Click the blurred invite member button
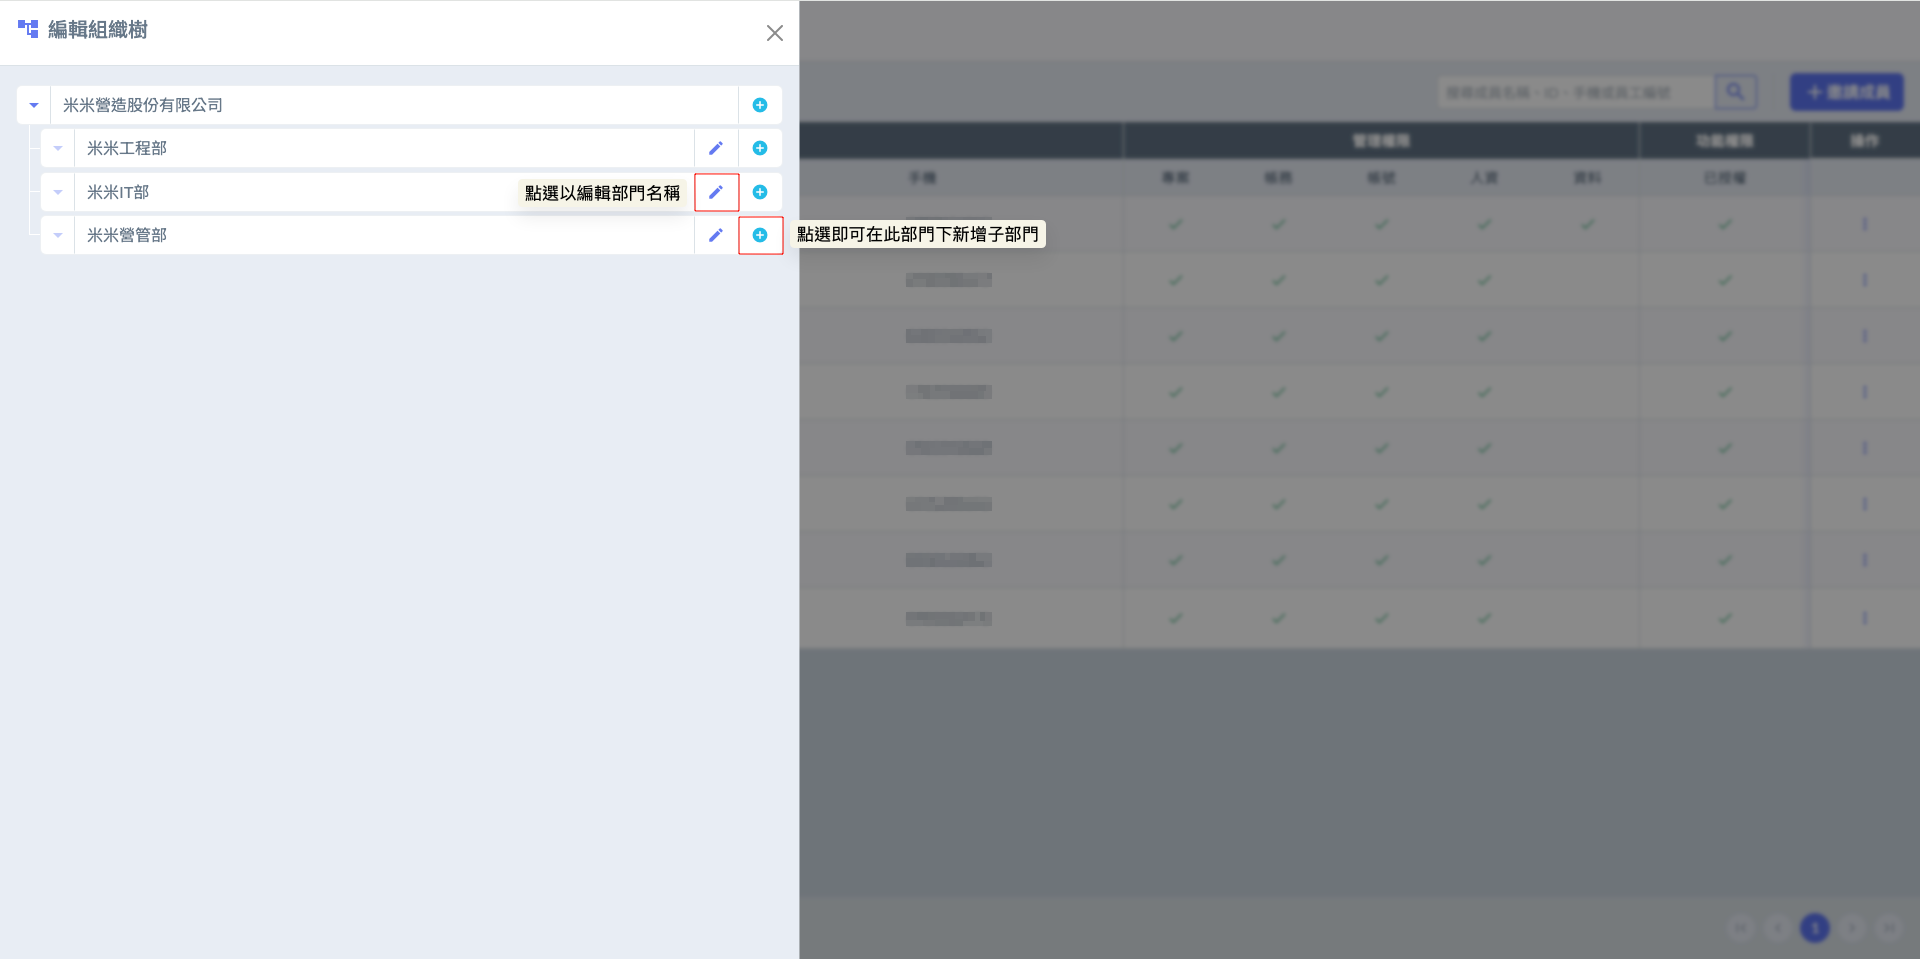This screenshot has width=1920, height=959. coord(1846,92)
